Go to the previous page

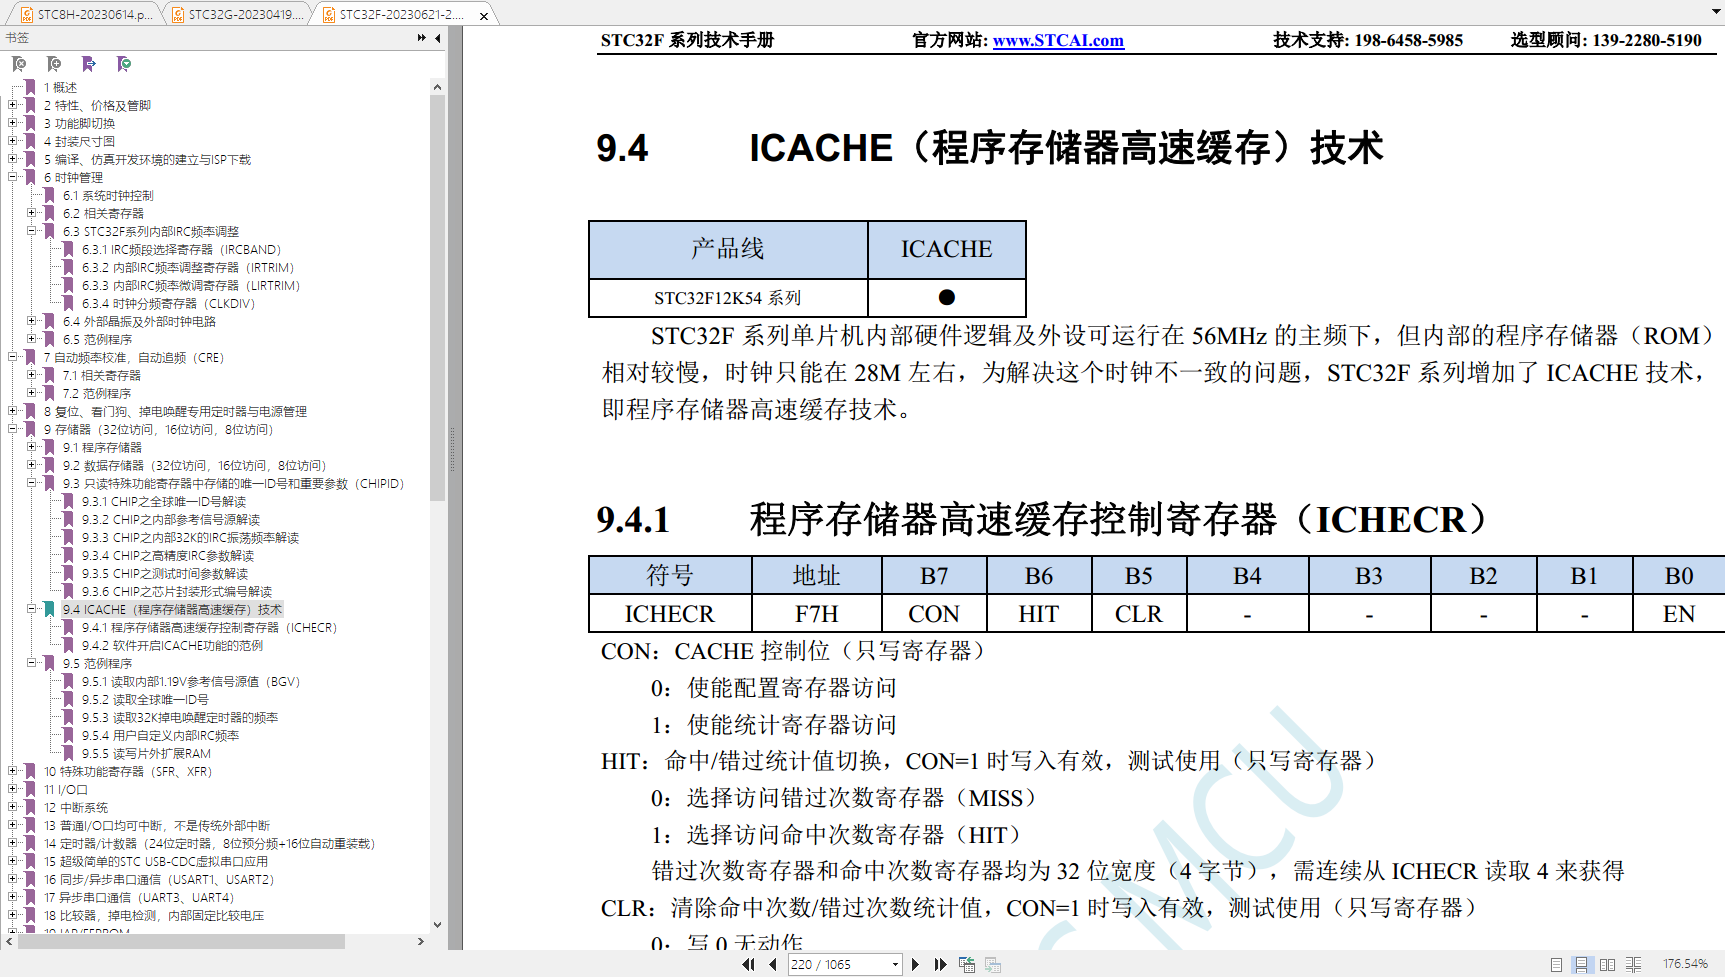tap(772, 964)
